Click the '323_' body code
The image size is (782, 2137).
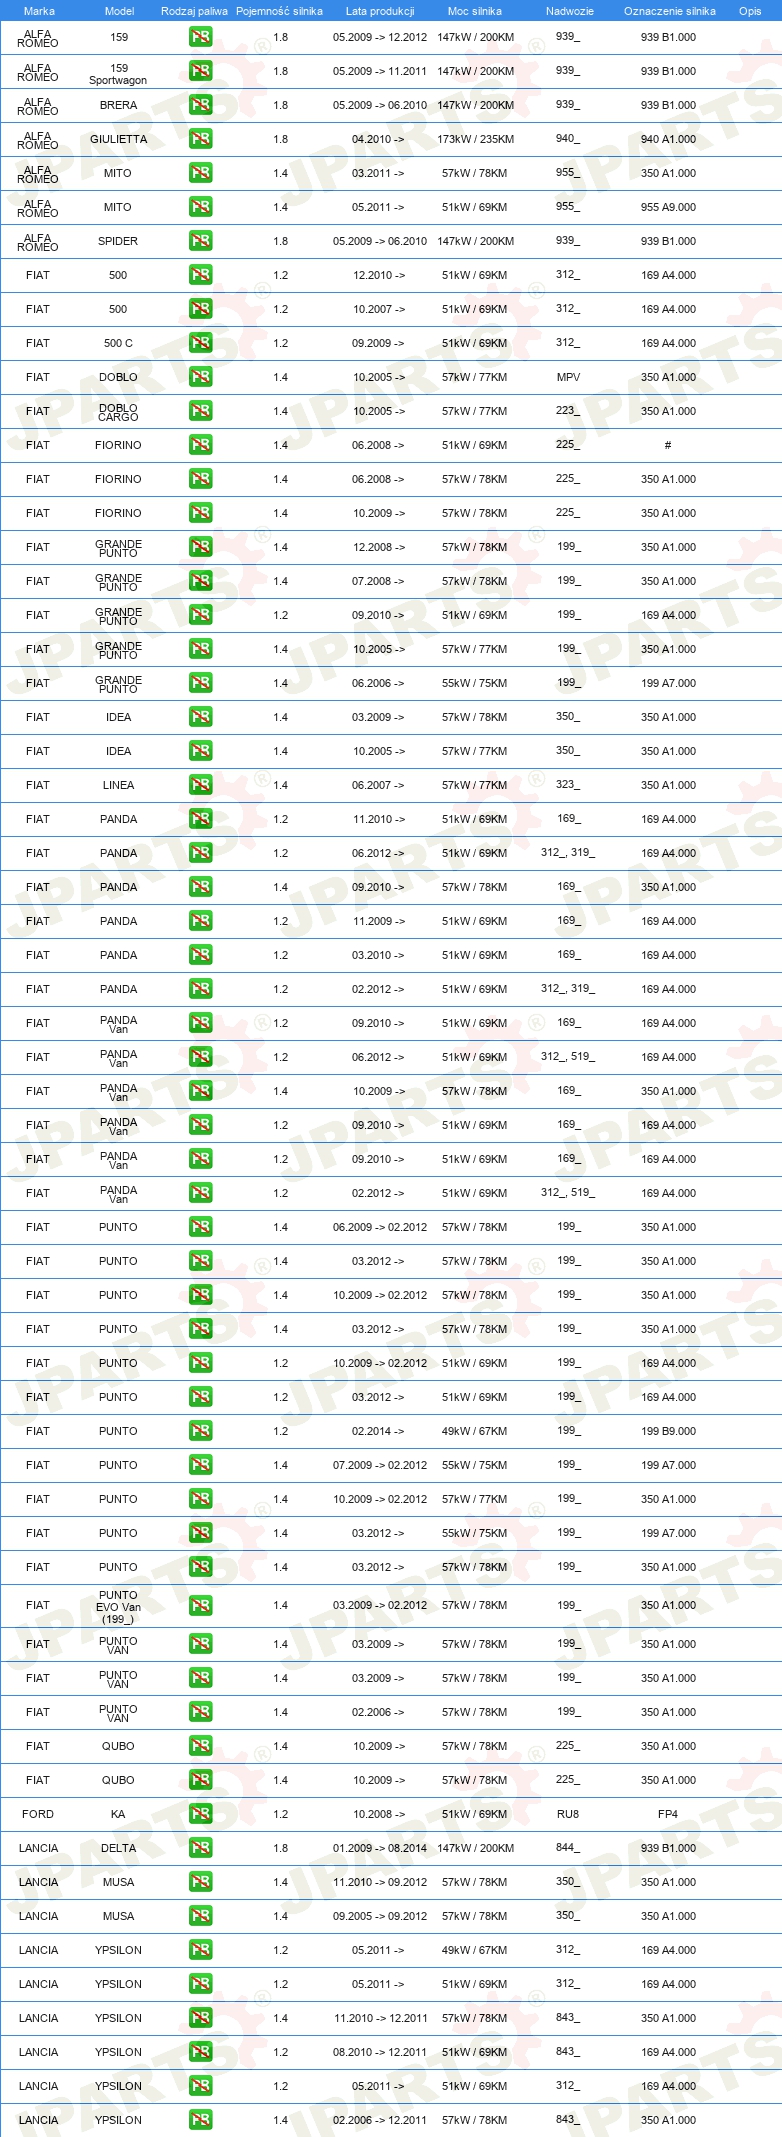coord(568,785)
